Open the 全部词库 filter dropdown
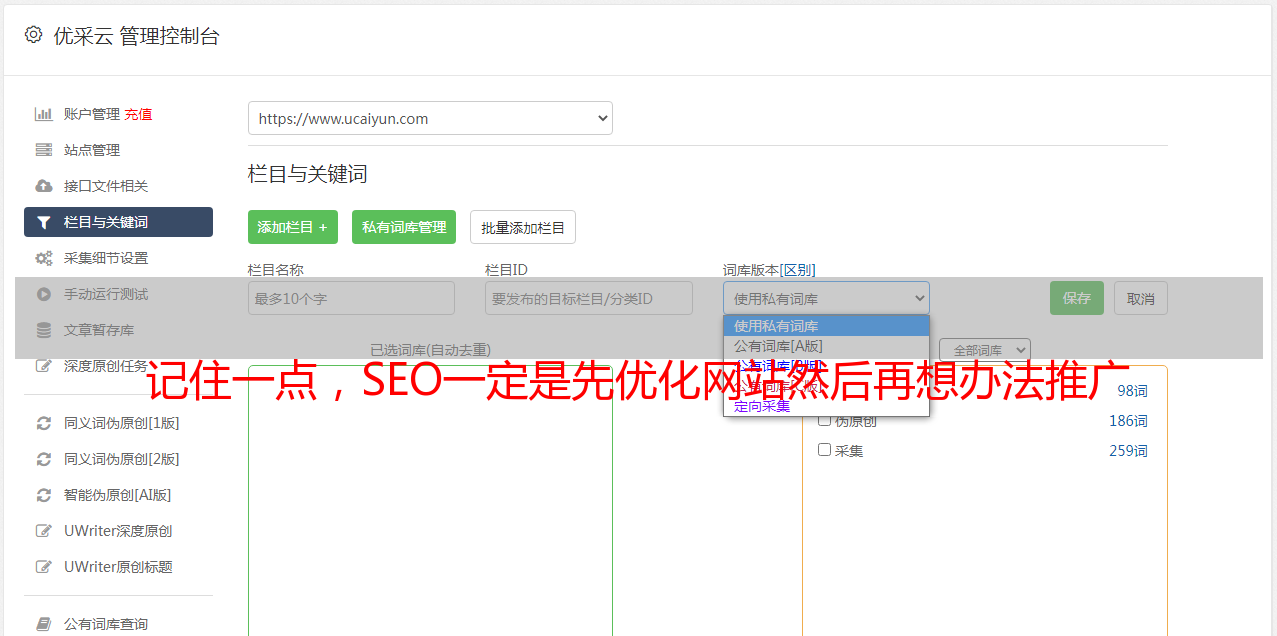The width and height of the screenshot is (1277, 636). 985,350
